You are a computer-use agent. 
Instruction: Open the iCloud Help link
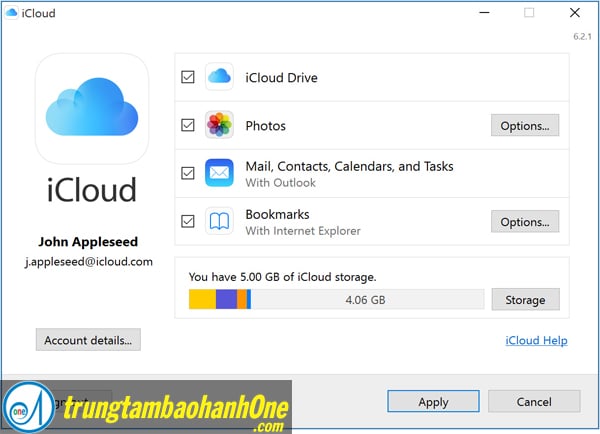tap(535, 340)
